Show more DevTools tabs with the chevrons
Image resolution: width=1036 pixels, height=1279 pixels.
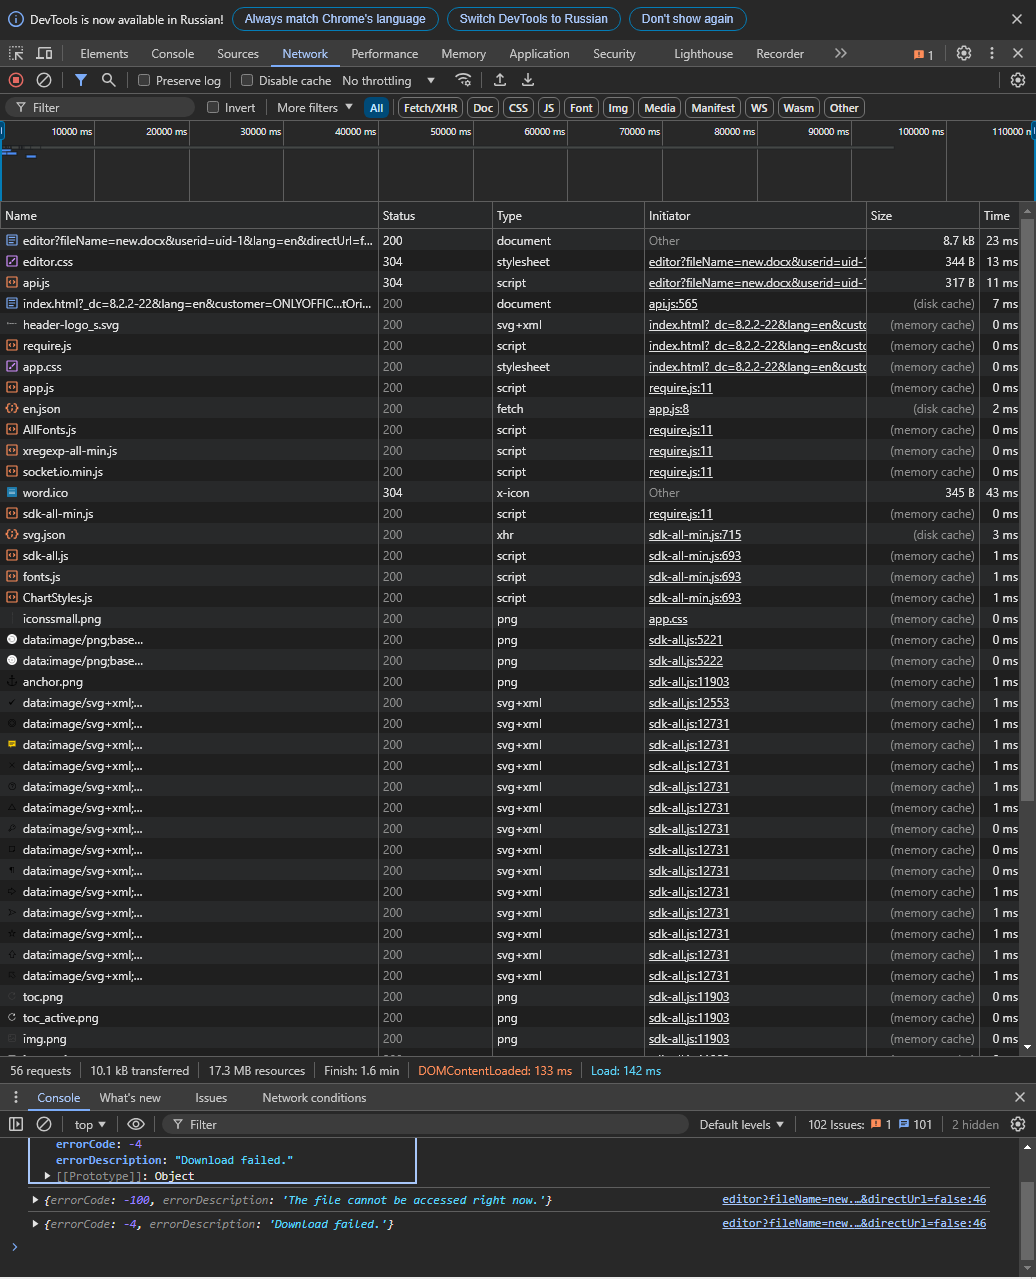point(840,54)
